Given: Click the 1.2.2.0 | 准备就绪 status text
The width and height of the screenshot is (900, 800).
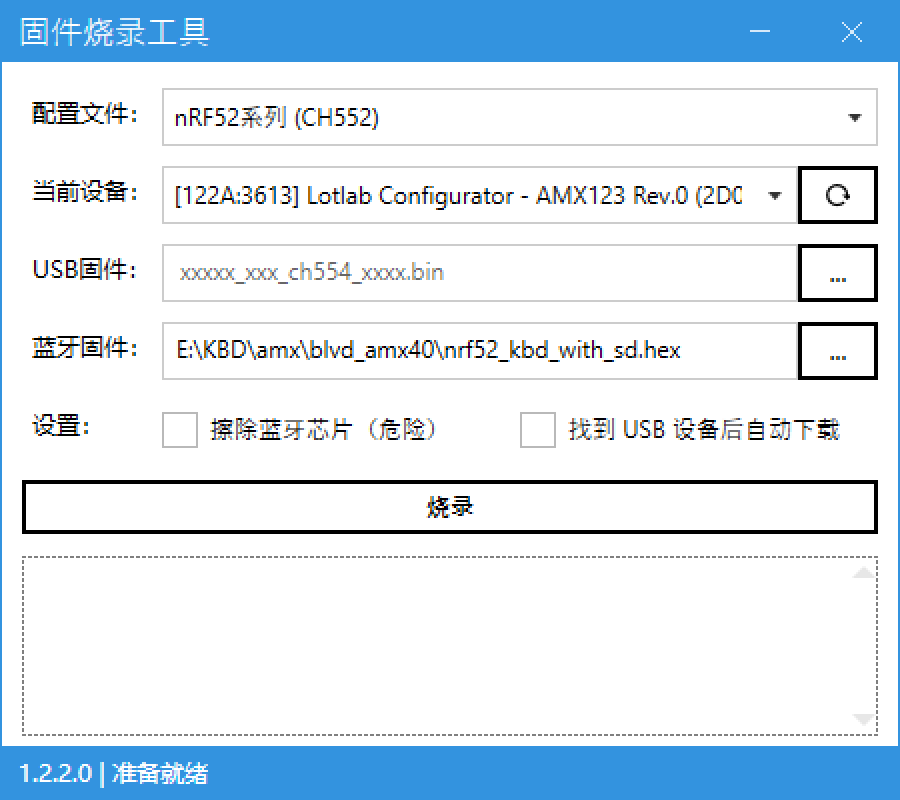Looking at the screenshot, I should pyautogui.click(x=113, y=774).
